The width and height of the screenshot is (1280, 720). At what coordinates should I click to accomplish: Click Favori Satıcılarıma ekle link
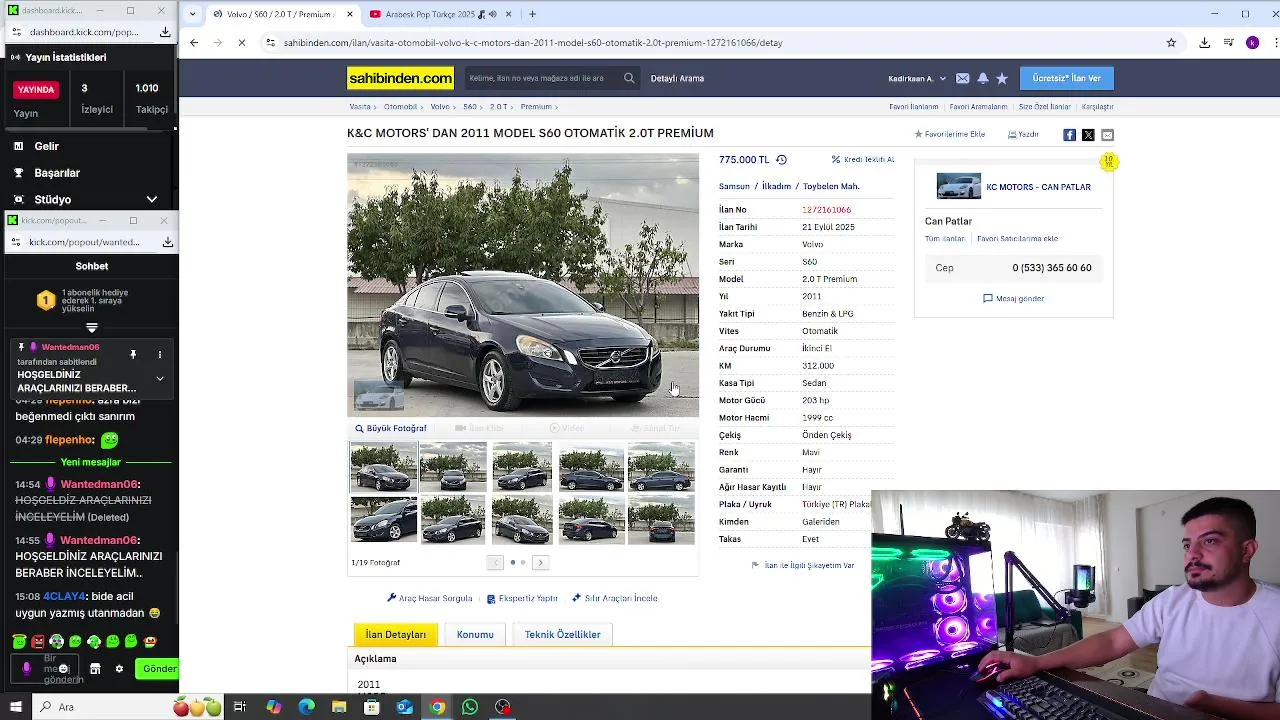click(x=1017, y=239)
